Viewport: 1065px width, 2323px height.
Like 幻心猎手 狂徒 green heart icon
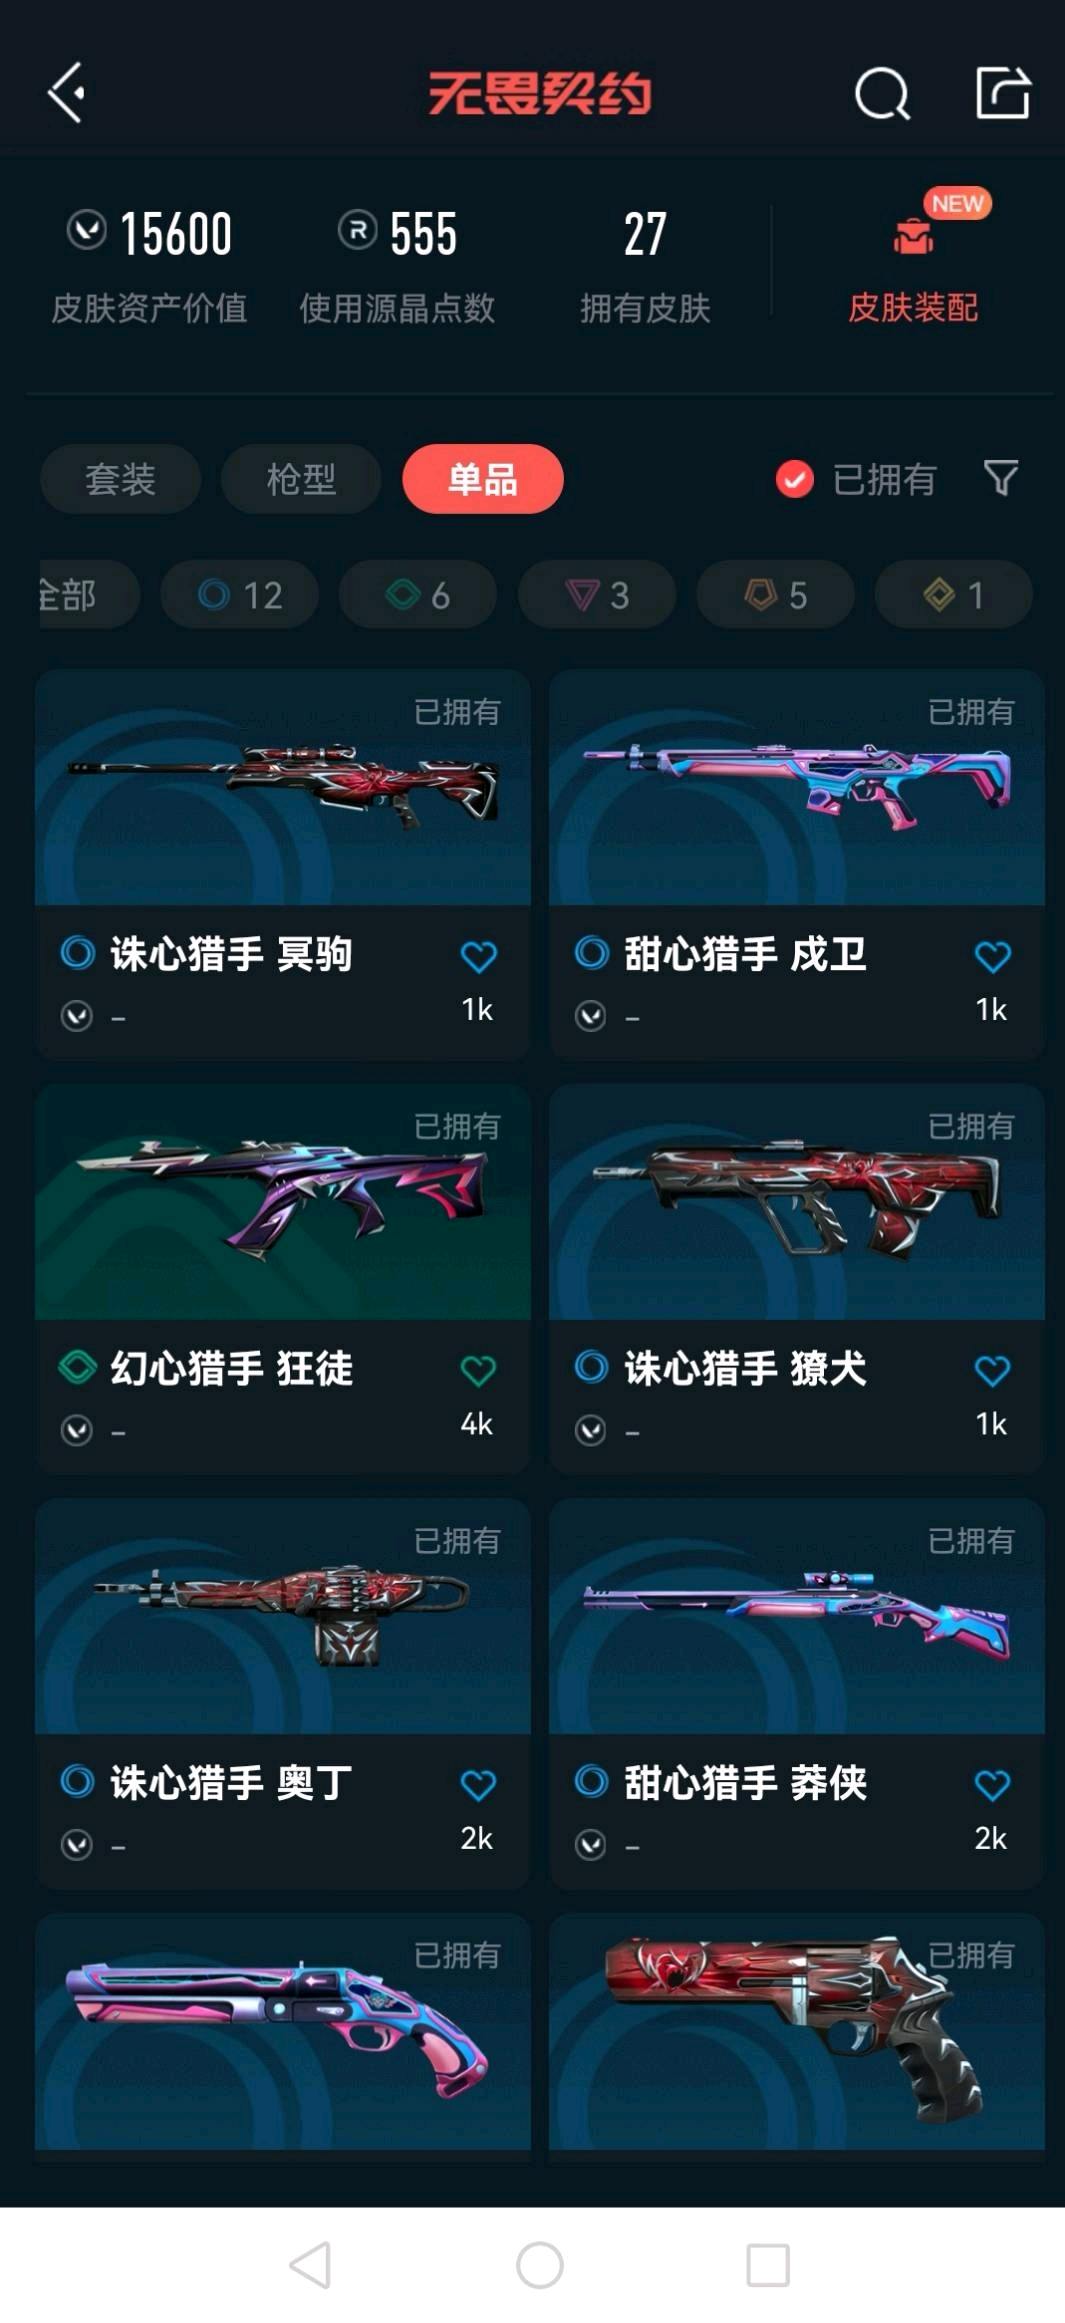478,1370
